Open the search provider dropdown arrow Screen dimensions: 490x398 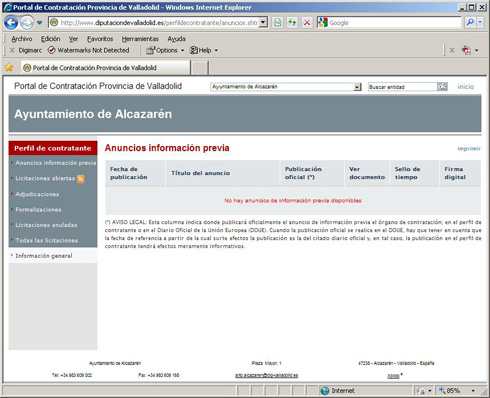480,22
